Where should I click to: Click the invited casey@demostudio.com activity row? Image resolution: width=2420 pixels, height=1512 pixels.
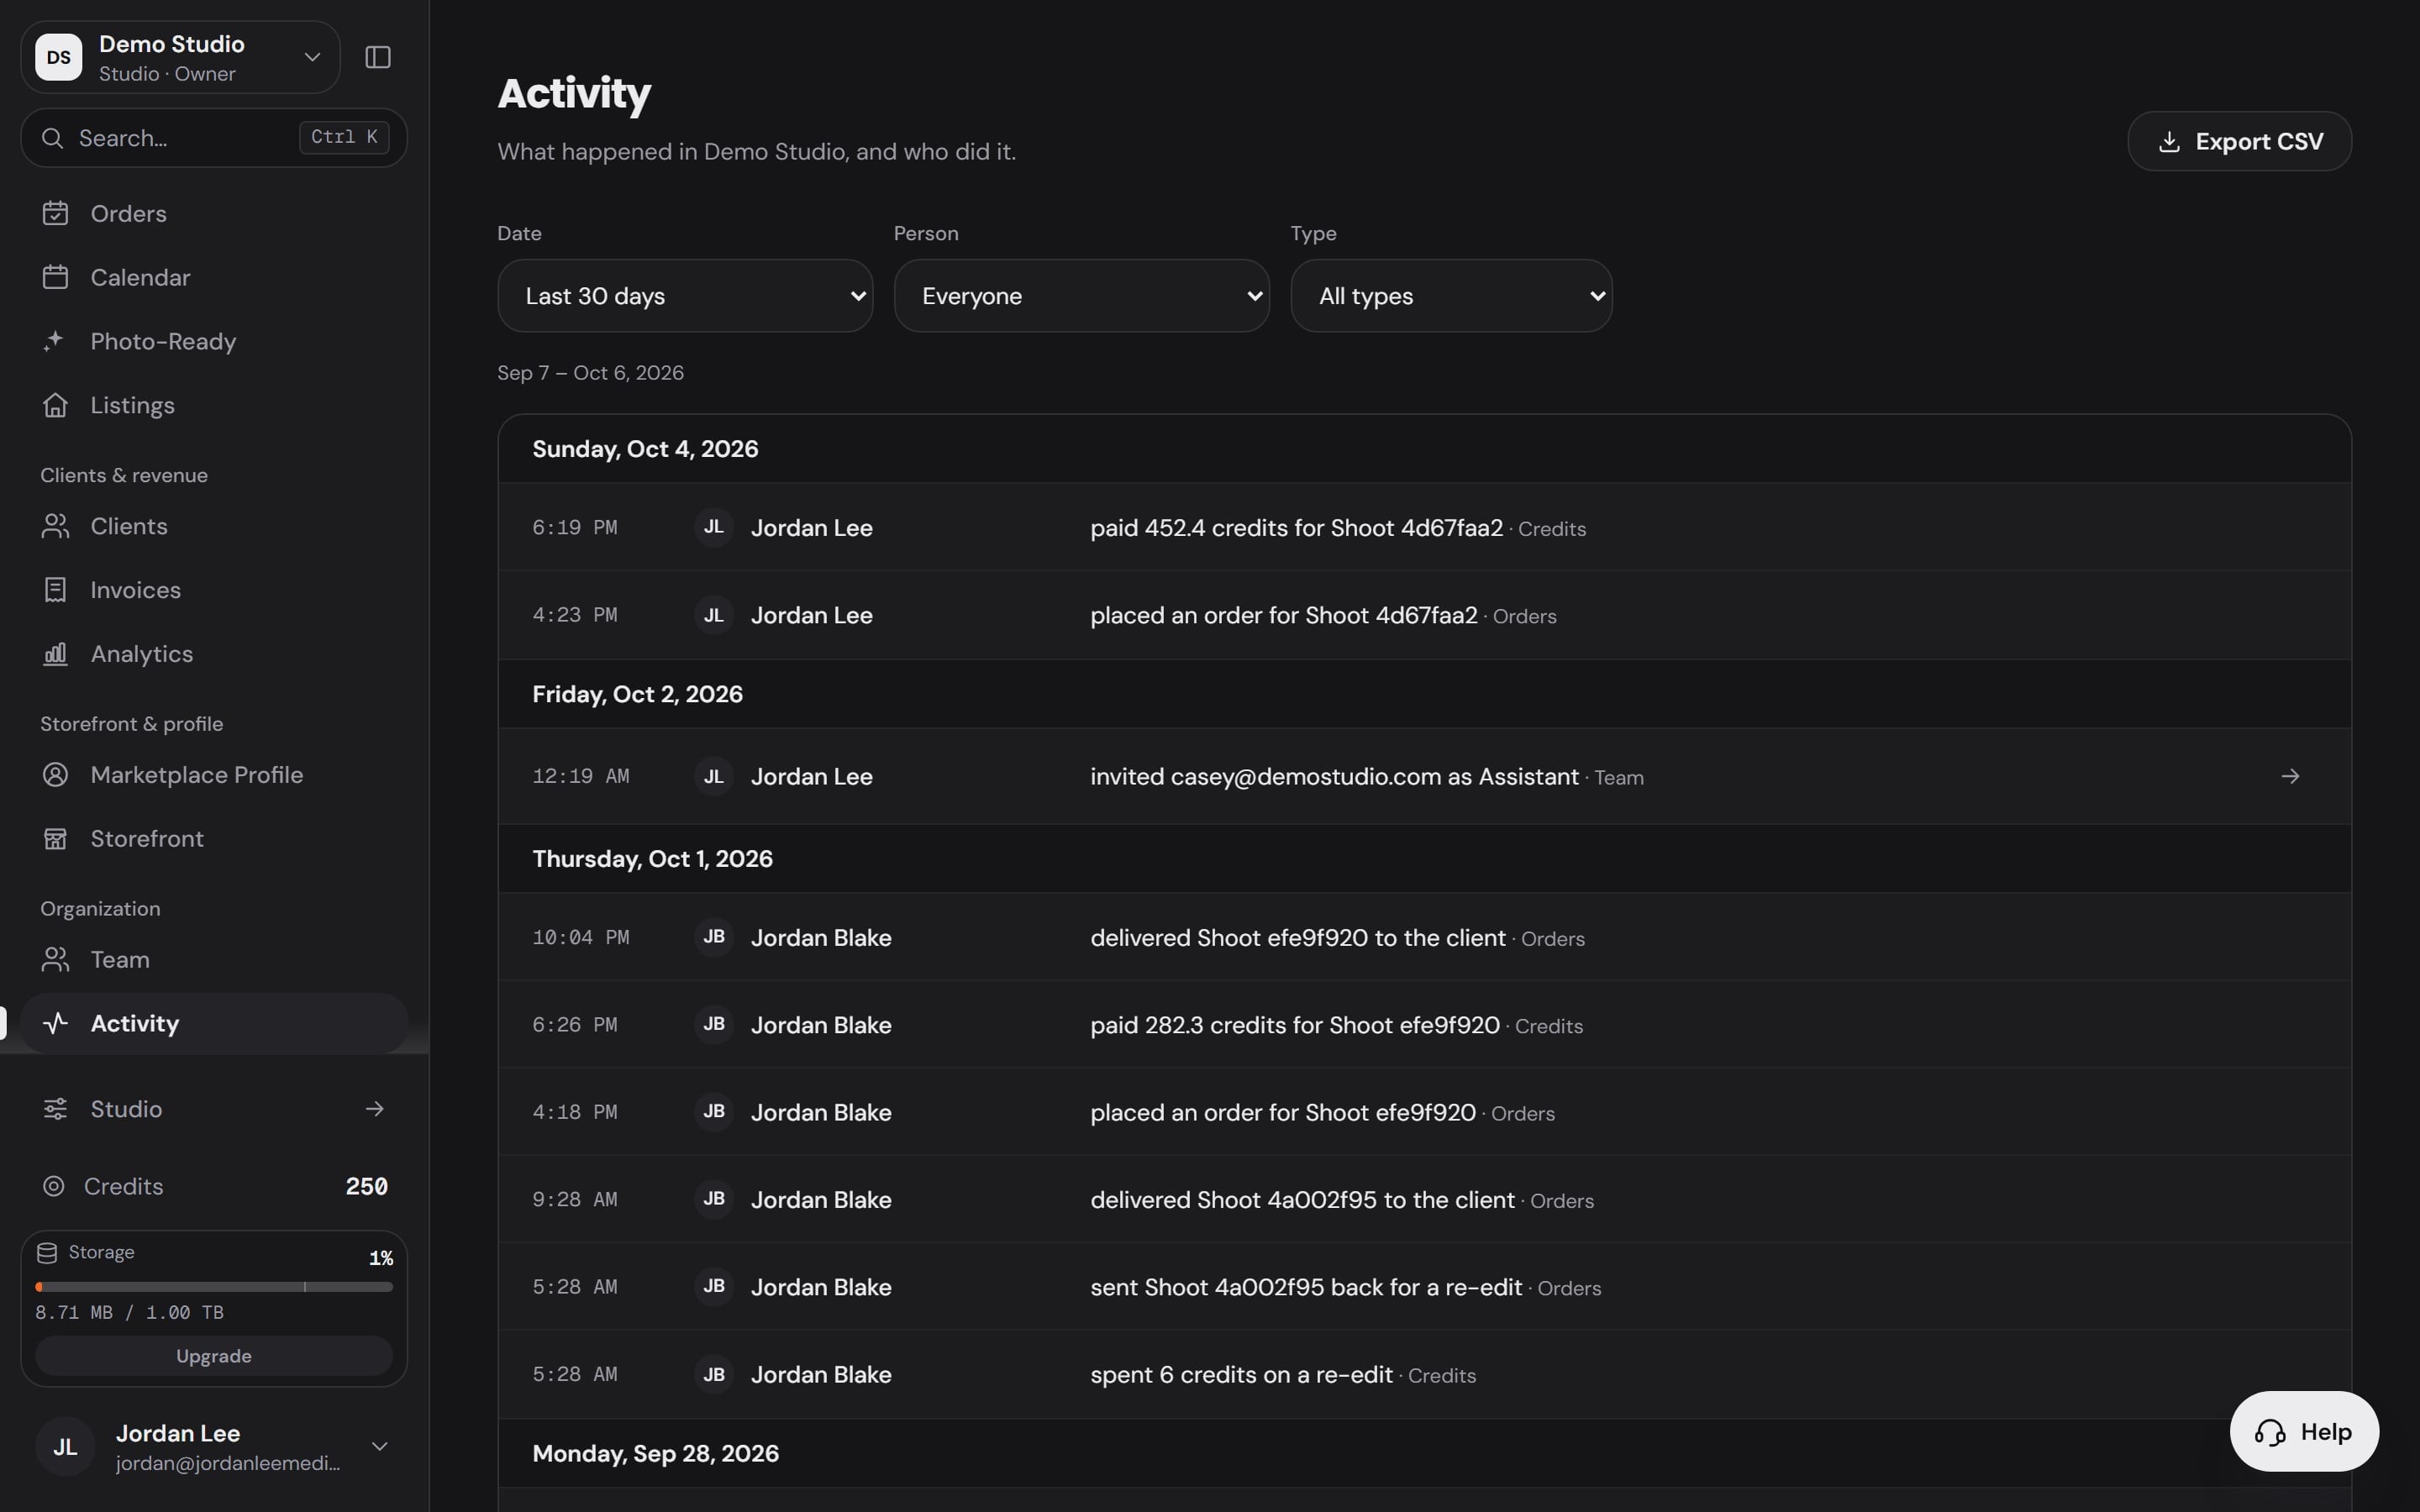[x=1424, y=777]
